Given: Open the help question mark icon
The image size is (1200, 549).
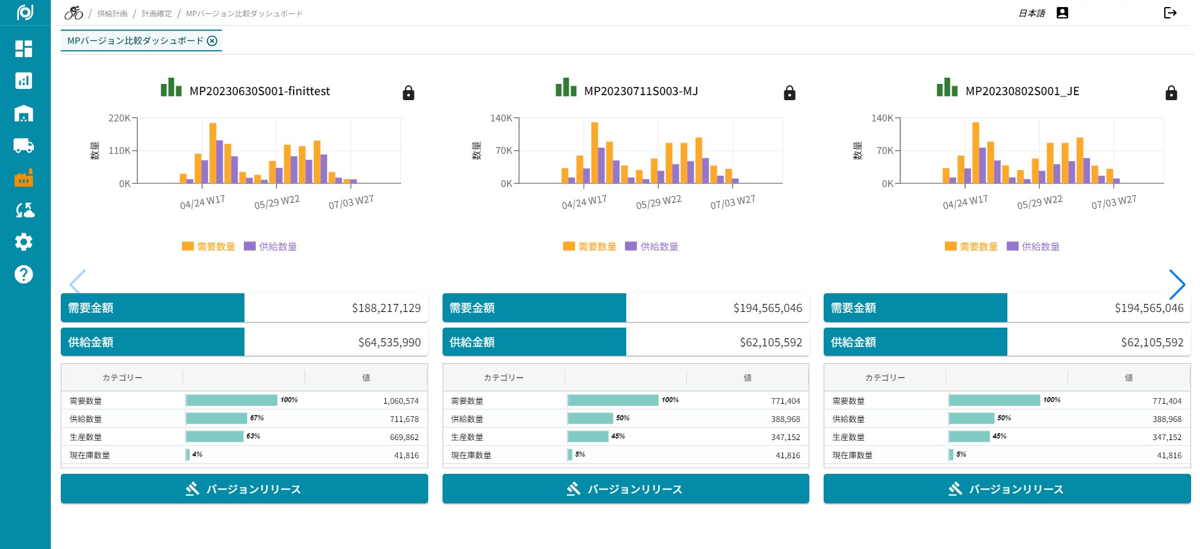Looking at the screenshot, I should [24, 274].
